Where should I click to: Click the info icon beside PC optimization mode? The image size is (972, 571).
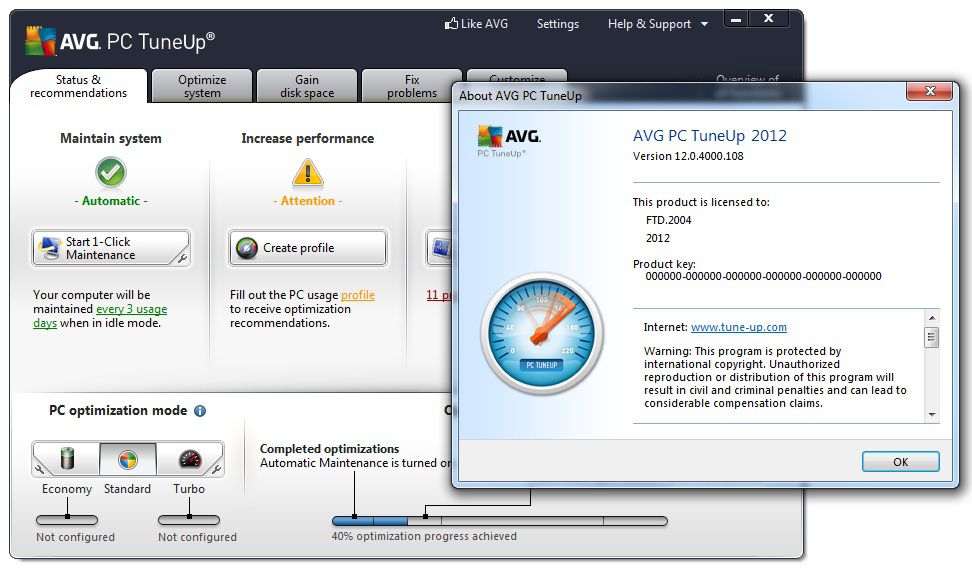200,410
